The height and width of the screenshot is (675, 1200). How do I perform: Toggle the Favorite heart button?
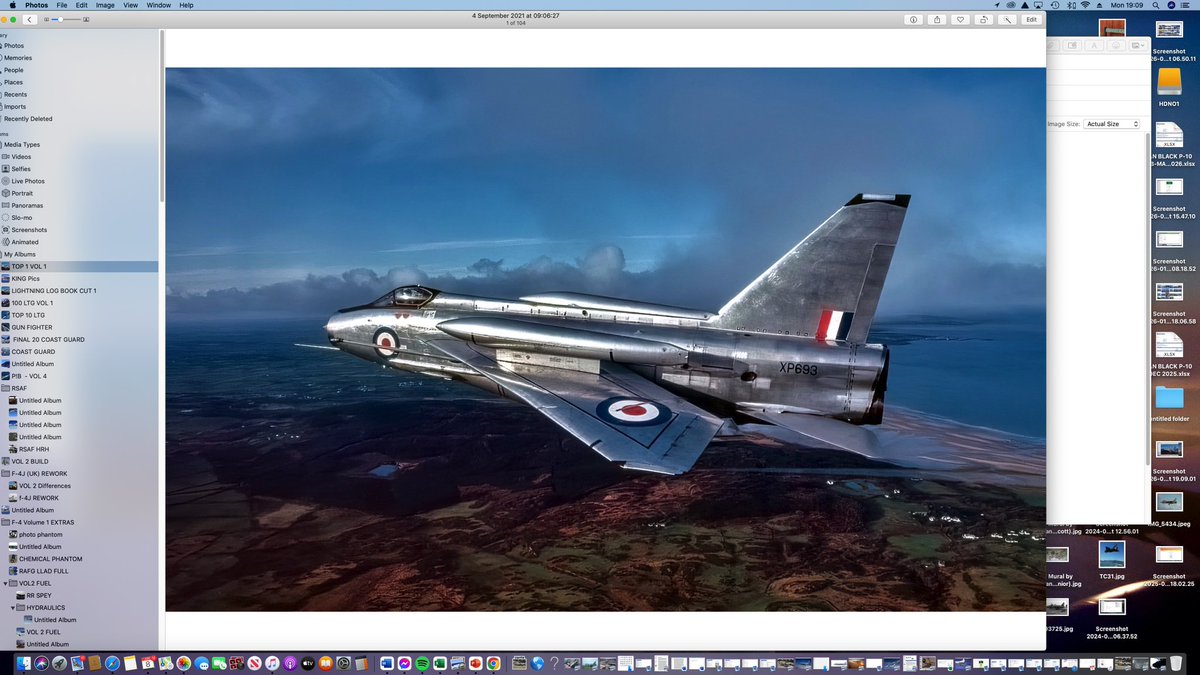(960, 19)
